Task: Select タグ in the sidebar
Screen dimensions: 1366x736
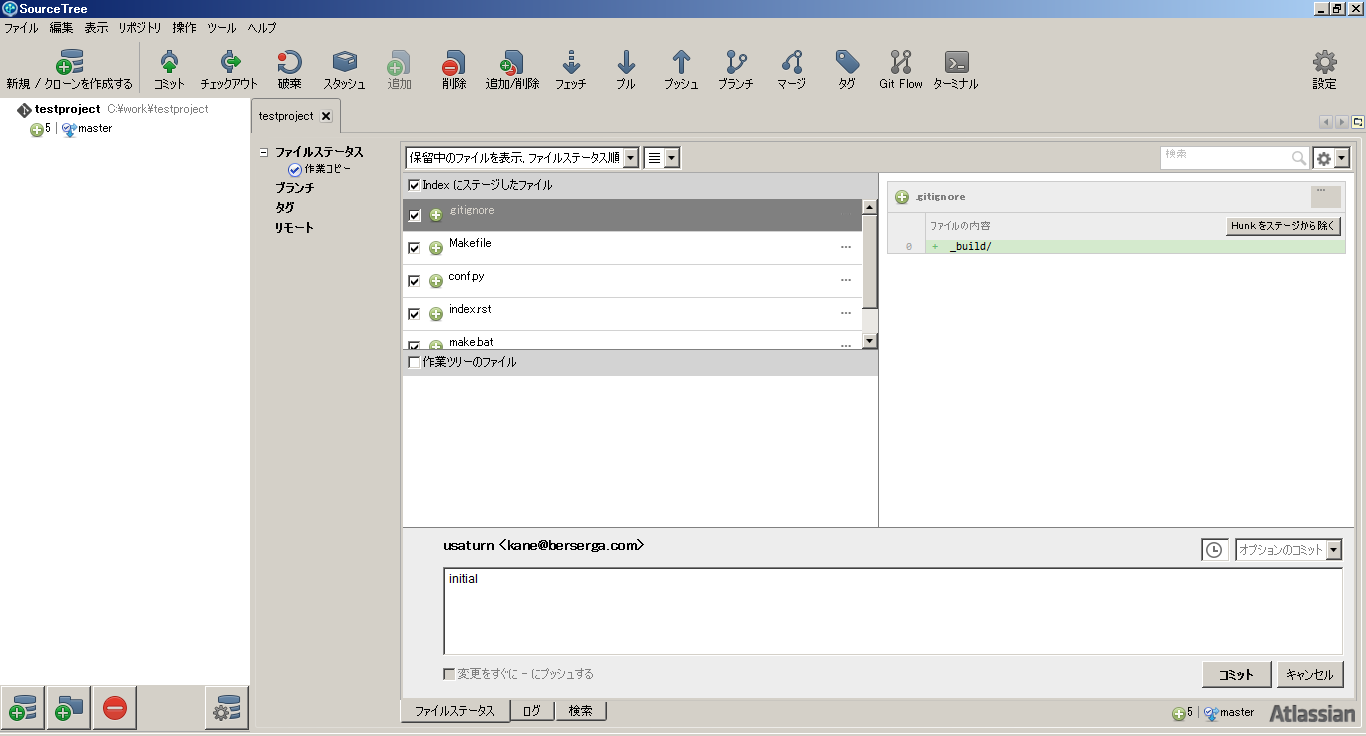Action: 285,208
